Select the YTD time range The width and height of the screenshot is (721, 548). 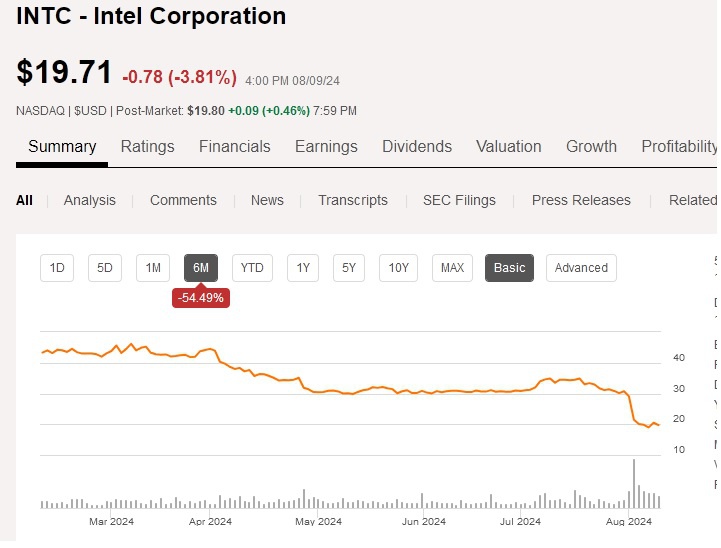[x=252, y=268]
